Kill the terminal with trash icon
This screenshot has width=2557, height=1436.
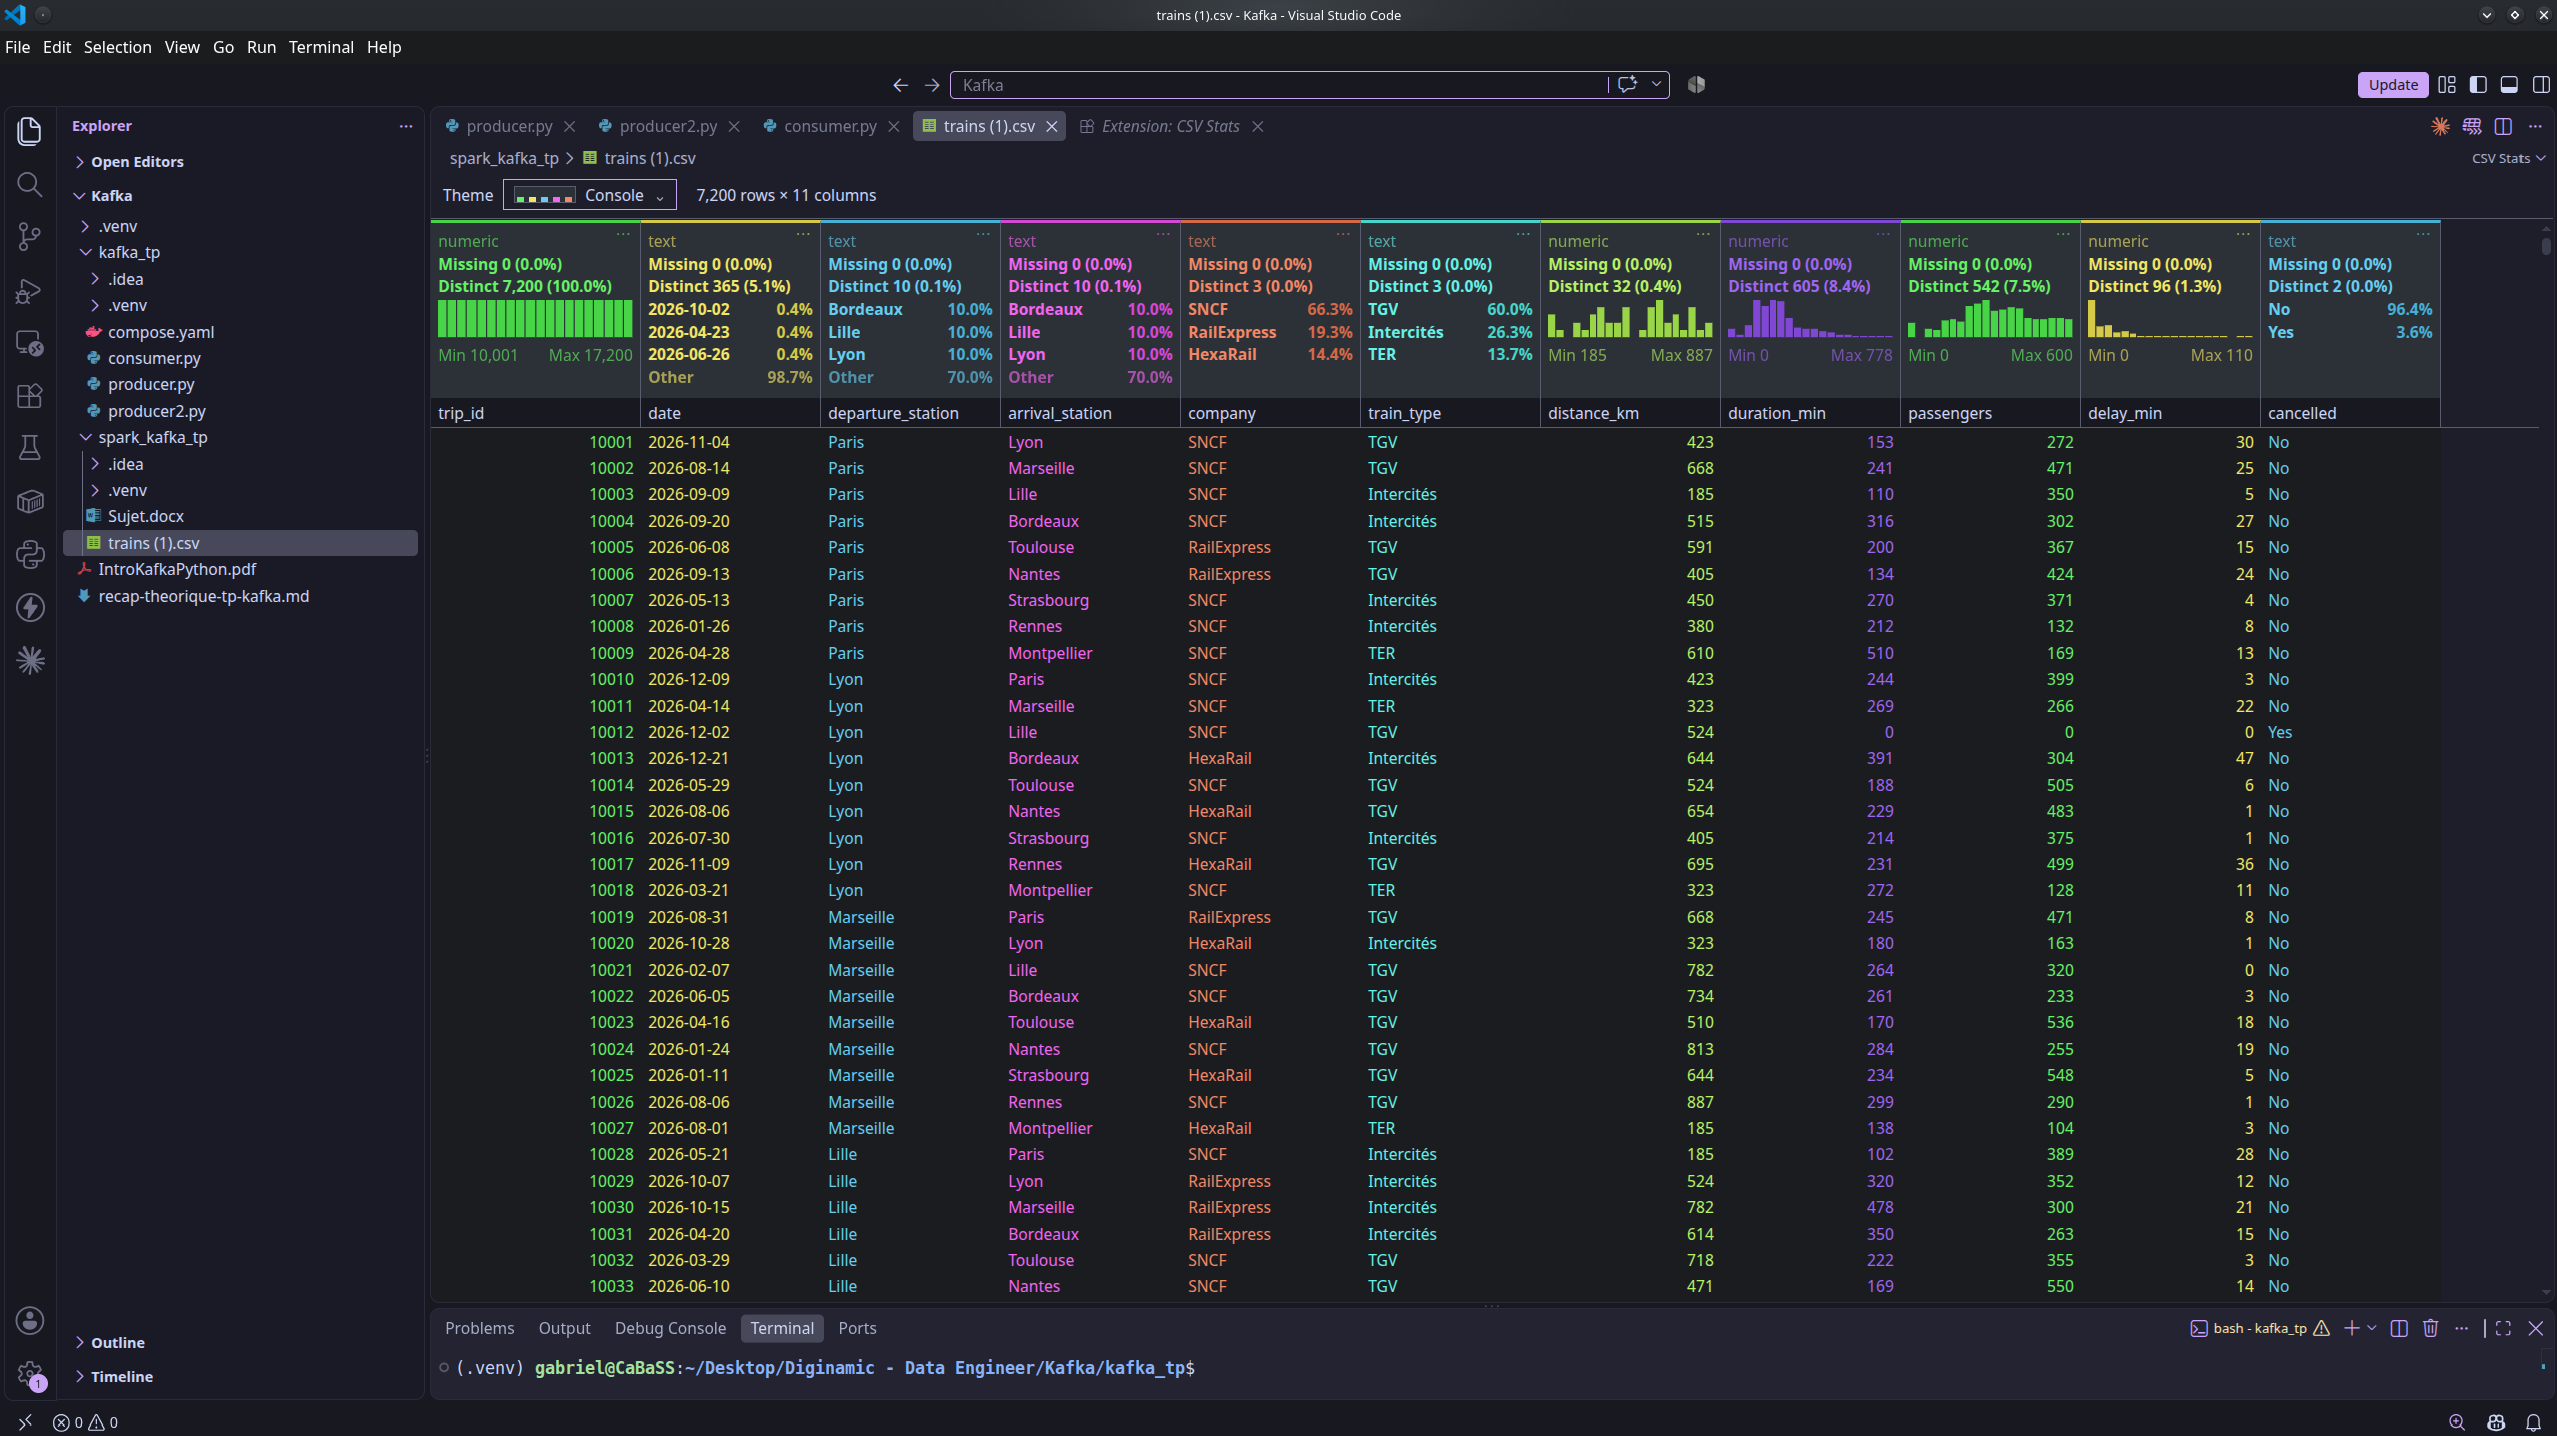click(x=2431, y=1328)
